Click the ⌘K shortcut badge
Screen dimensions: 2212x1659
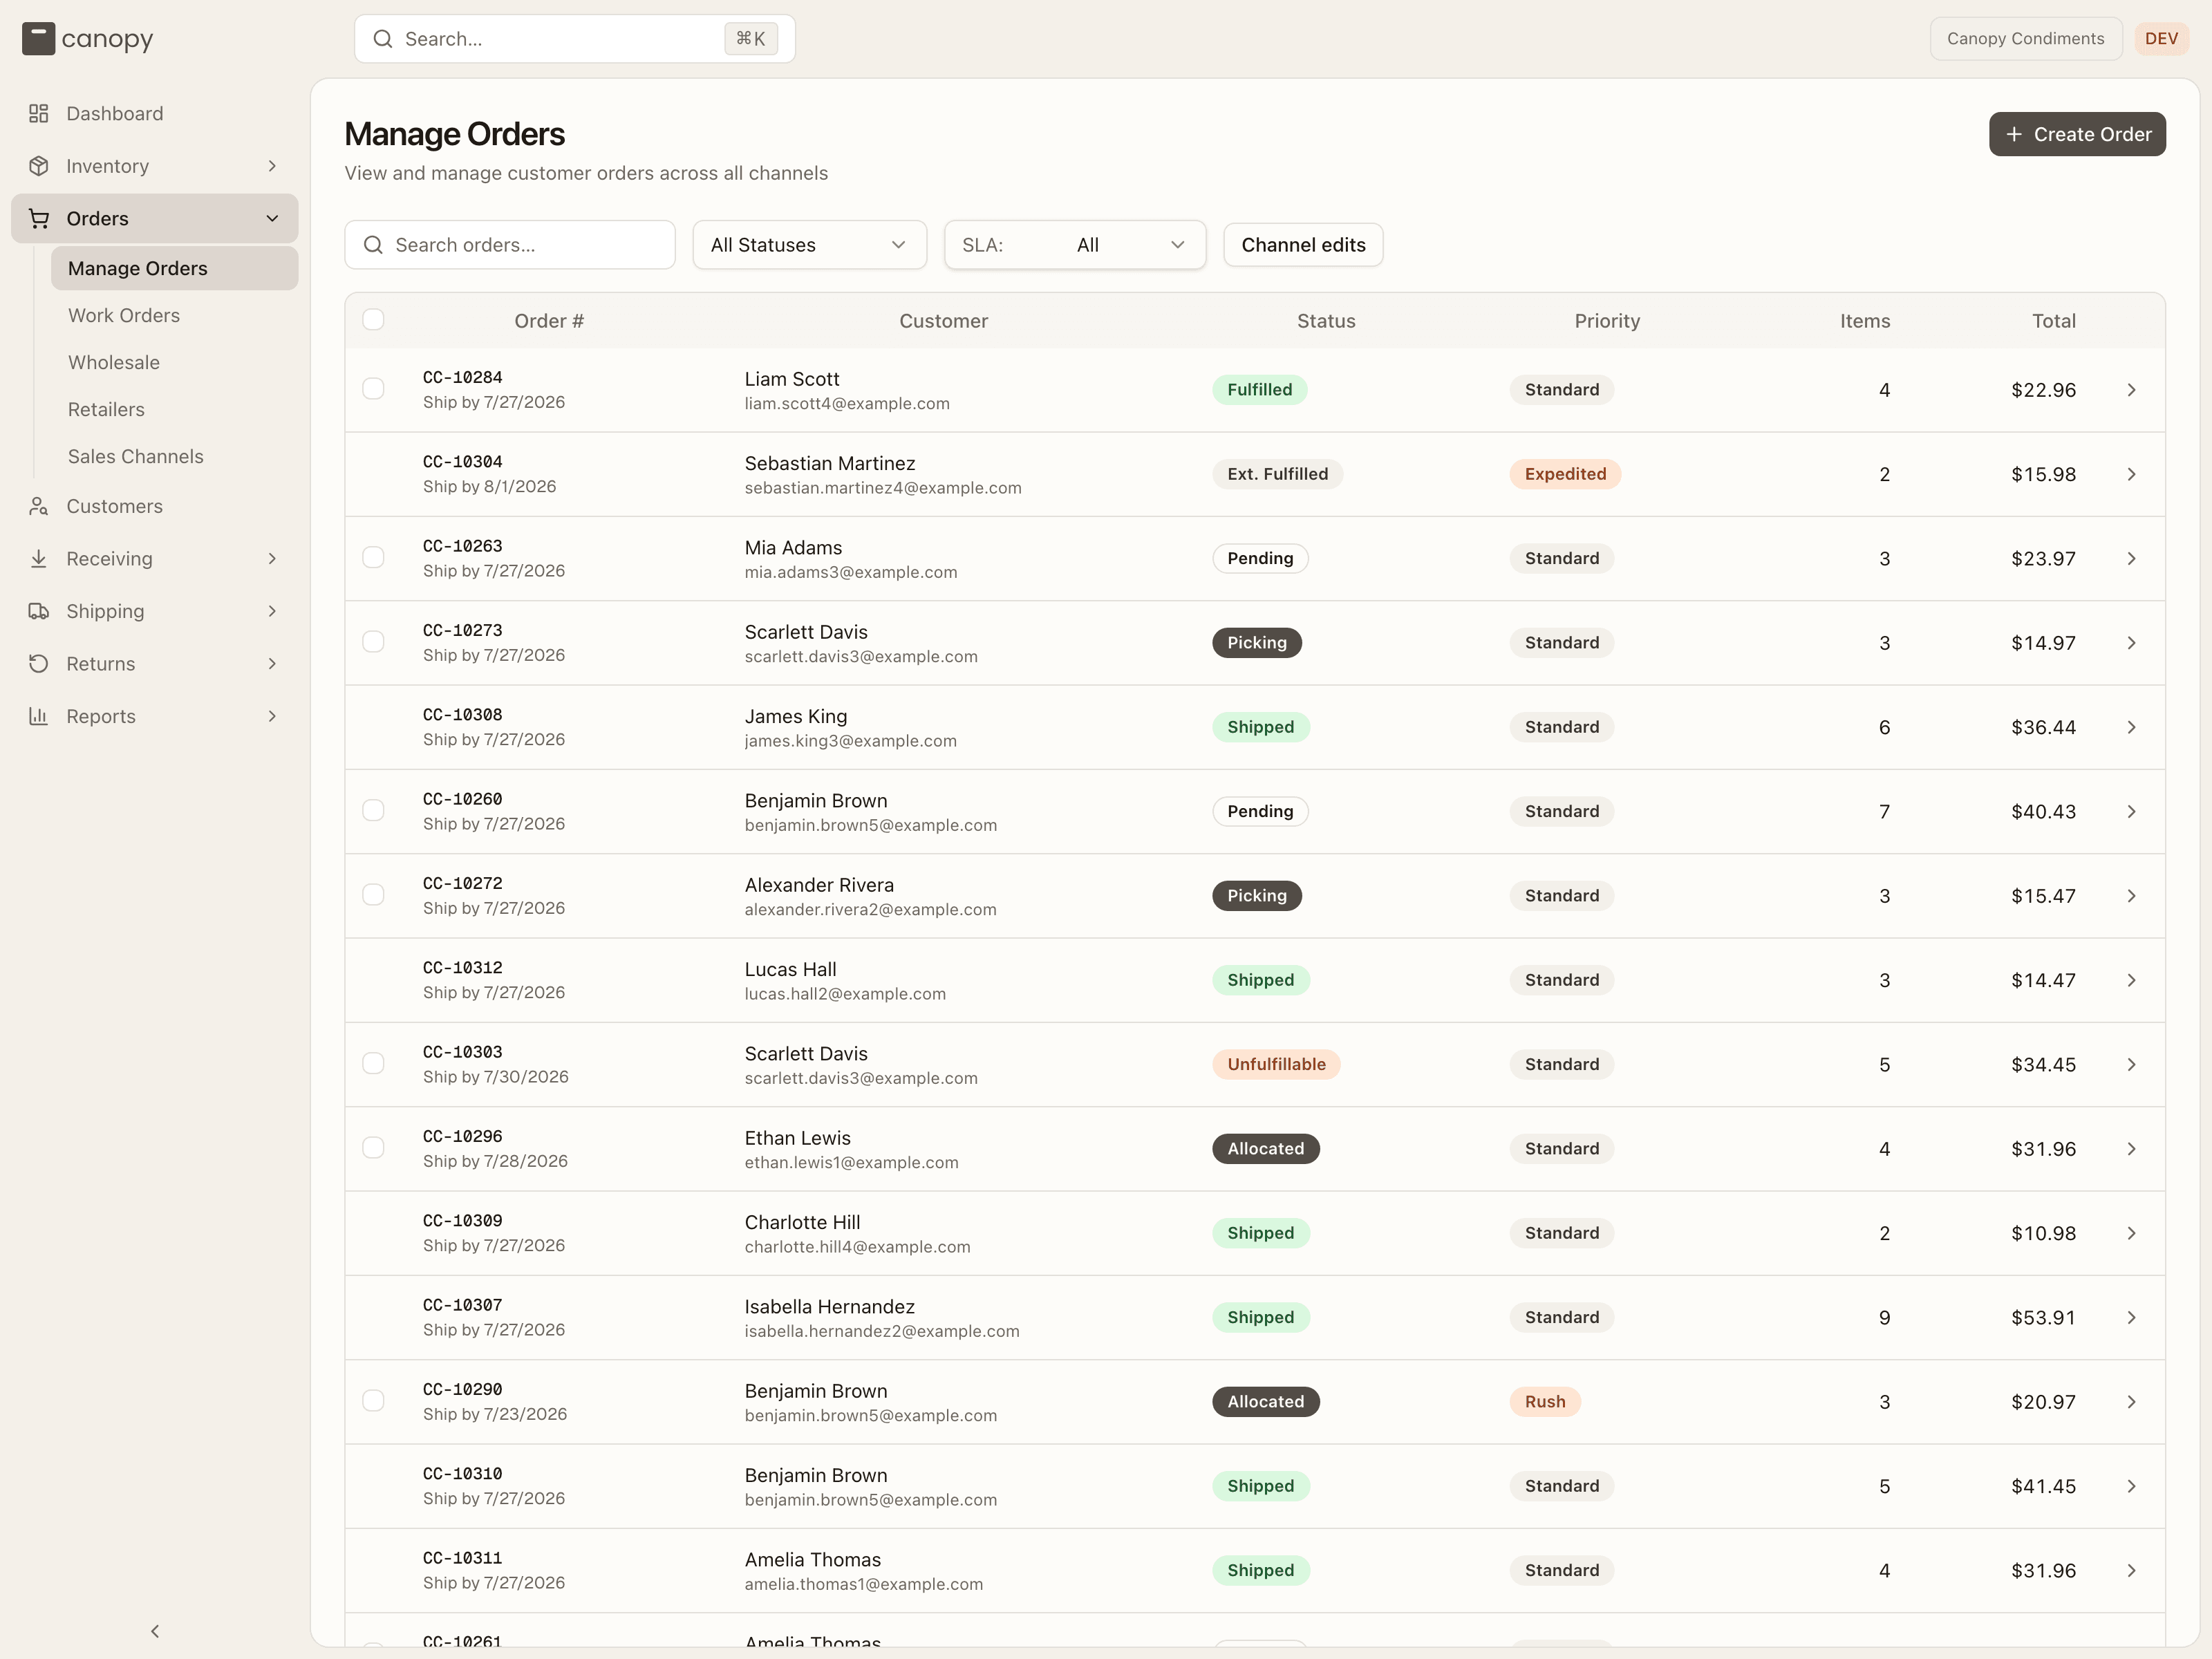pyautogui.click(x=751, y=39)
